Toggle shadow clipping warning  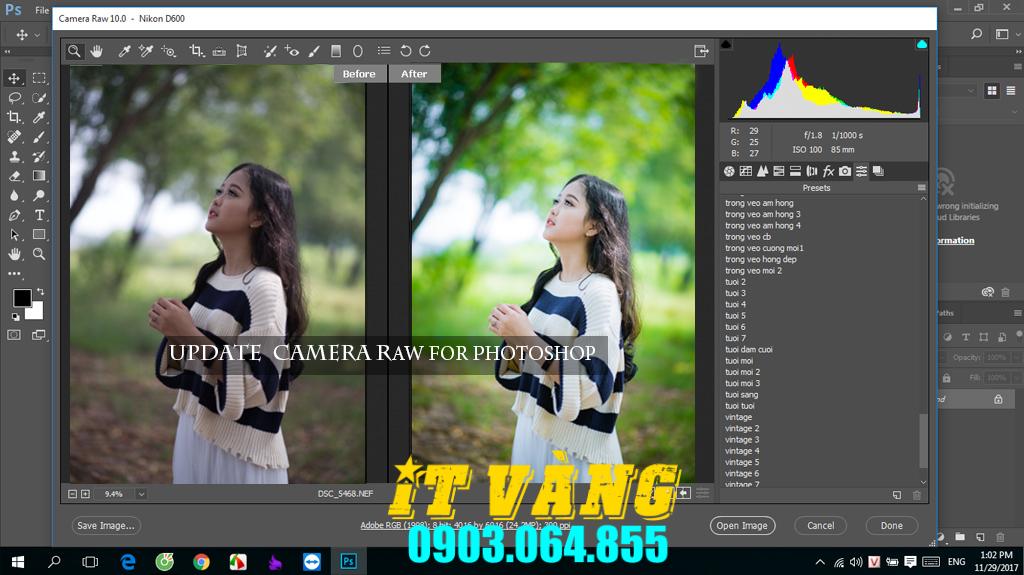click(726, 44)
